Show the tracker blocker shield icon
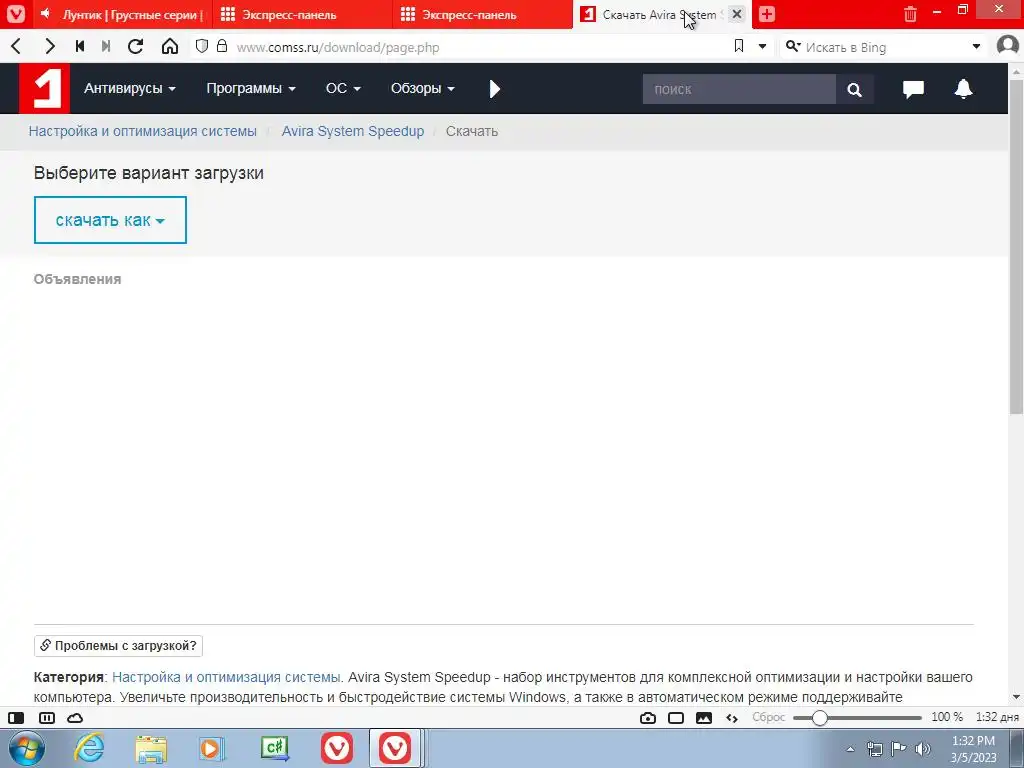The width and height of the screenshot is (1024, 768). 202,46
